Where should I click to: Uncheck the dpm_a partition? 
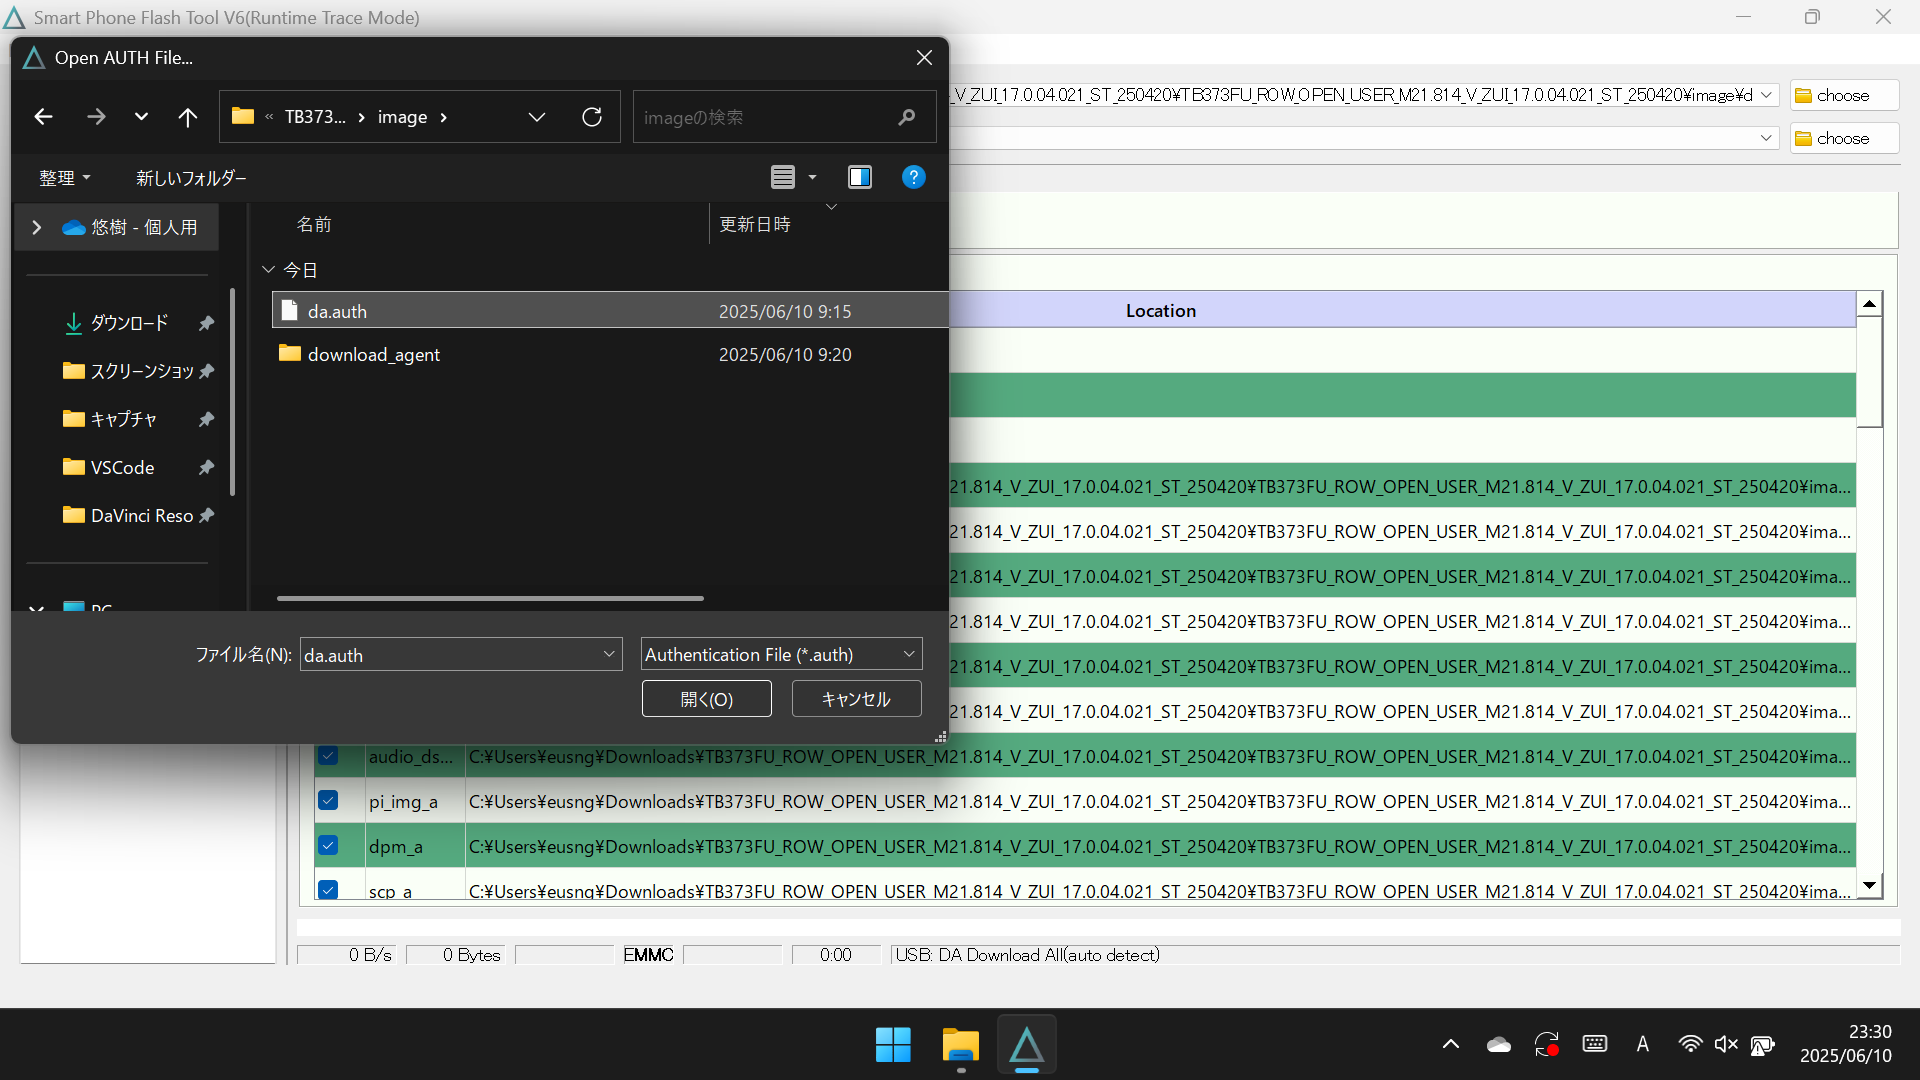(x=328, y=845)
